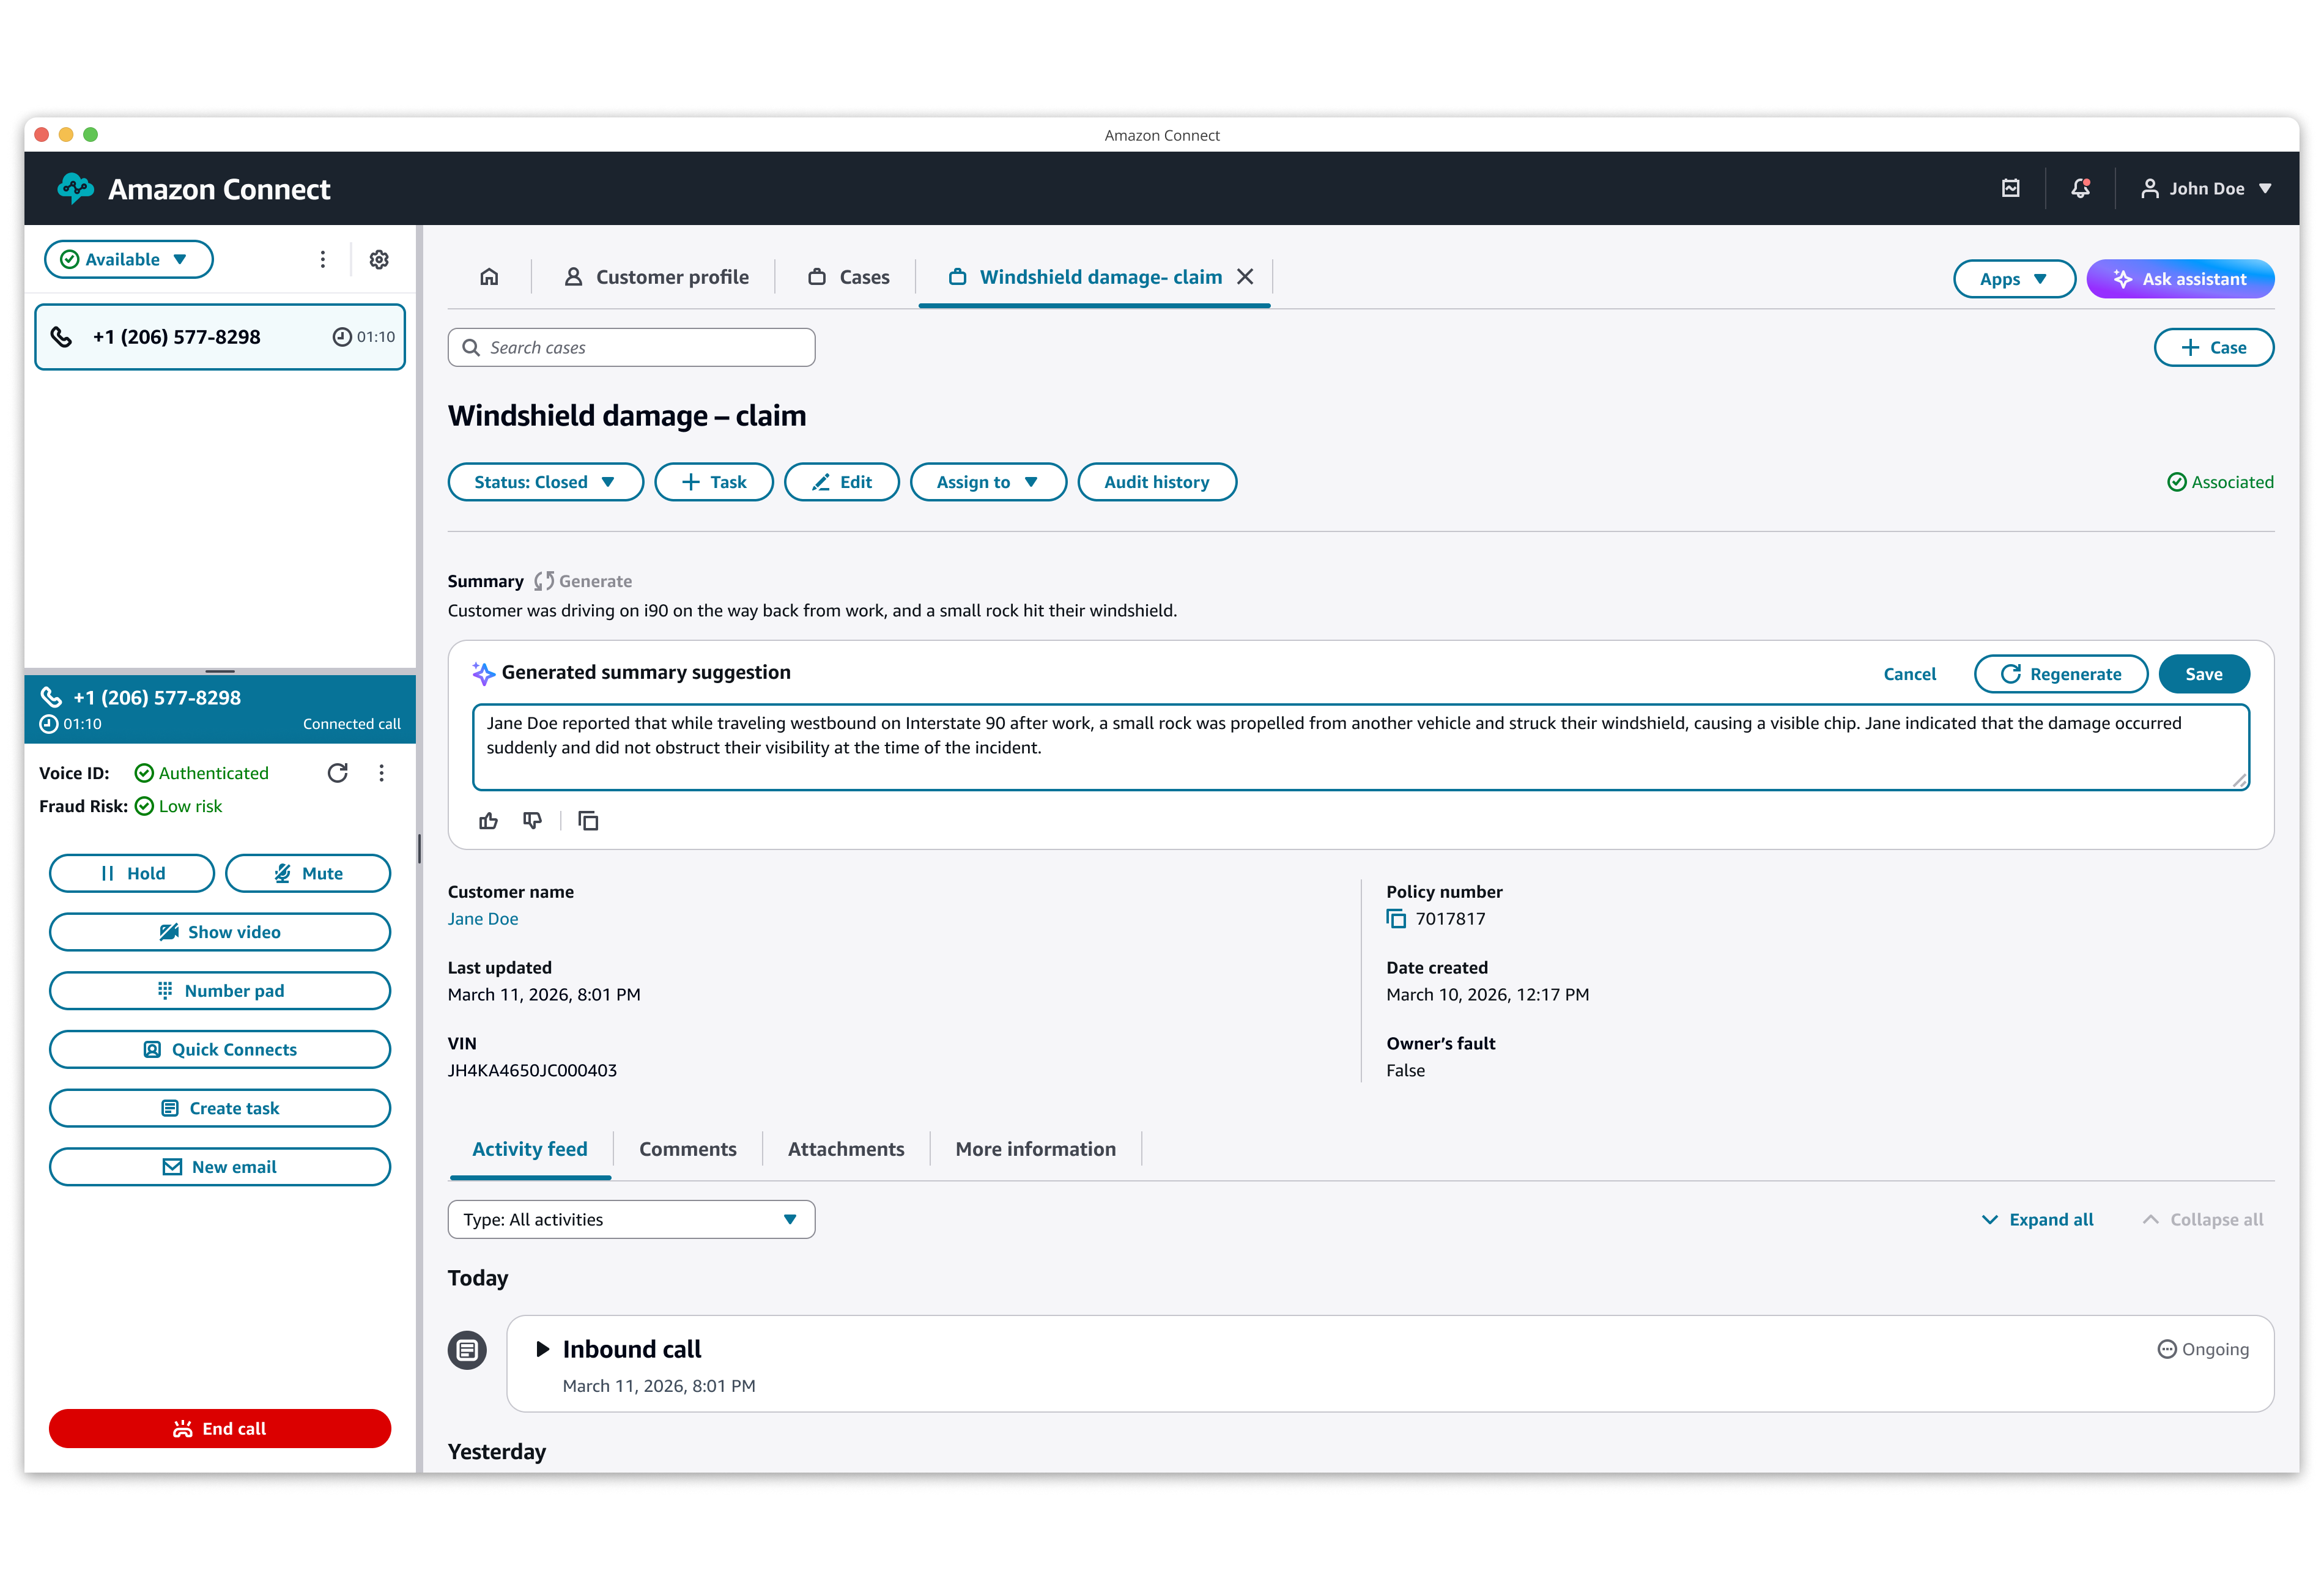This screenshot has height=1590, width=2324.
Task: Expand the Inbound call activity entry
Action: [x=543, y=1349]
